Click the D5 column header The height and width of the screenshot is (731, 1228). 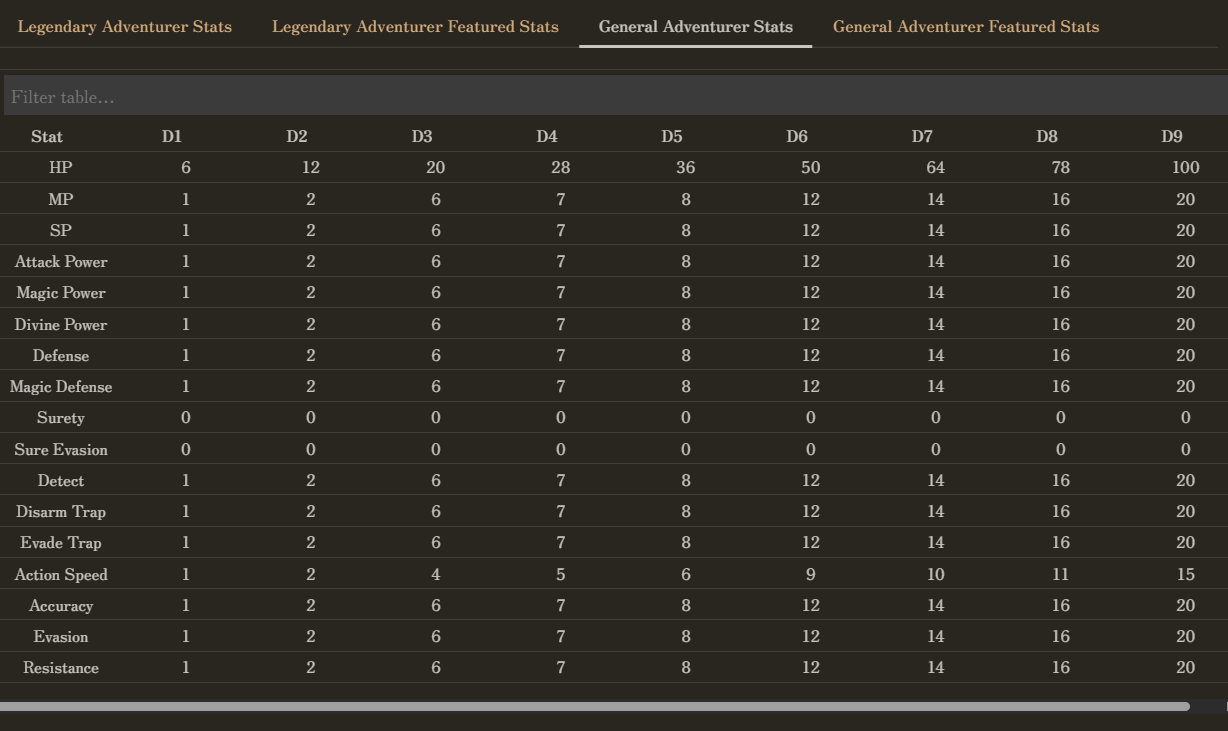click(x=672, y=137)
